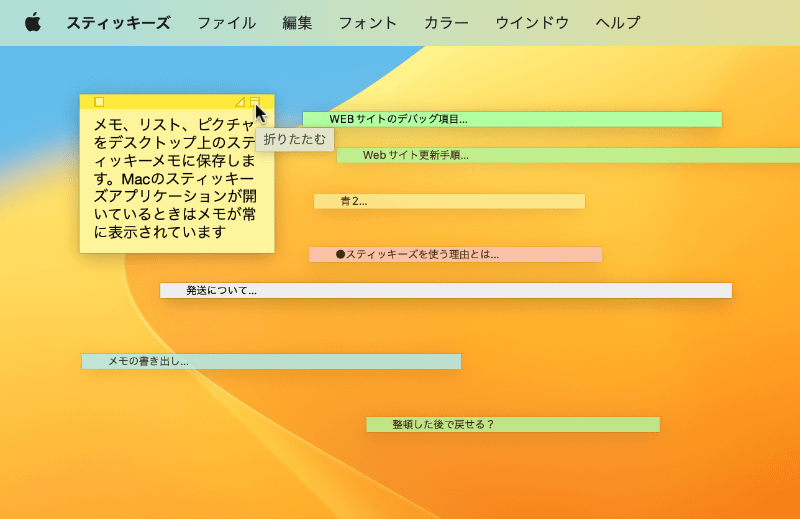Image resolution: width=800 pixels, height=519 pixels.
Task: Click the zoom triangle icon on yellow note
Action: point(240,102)
